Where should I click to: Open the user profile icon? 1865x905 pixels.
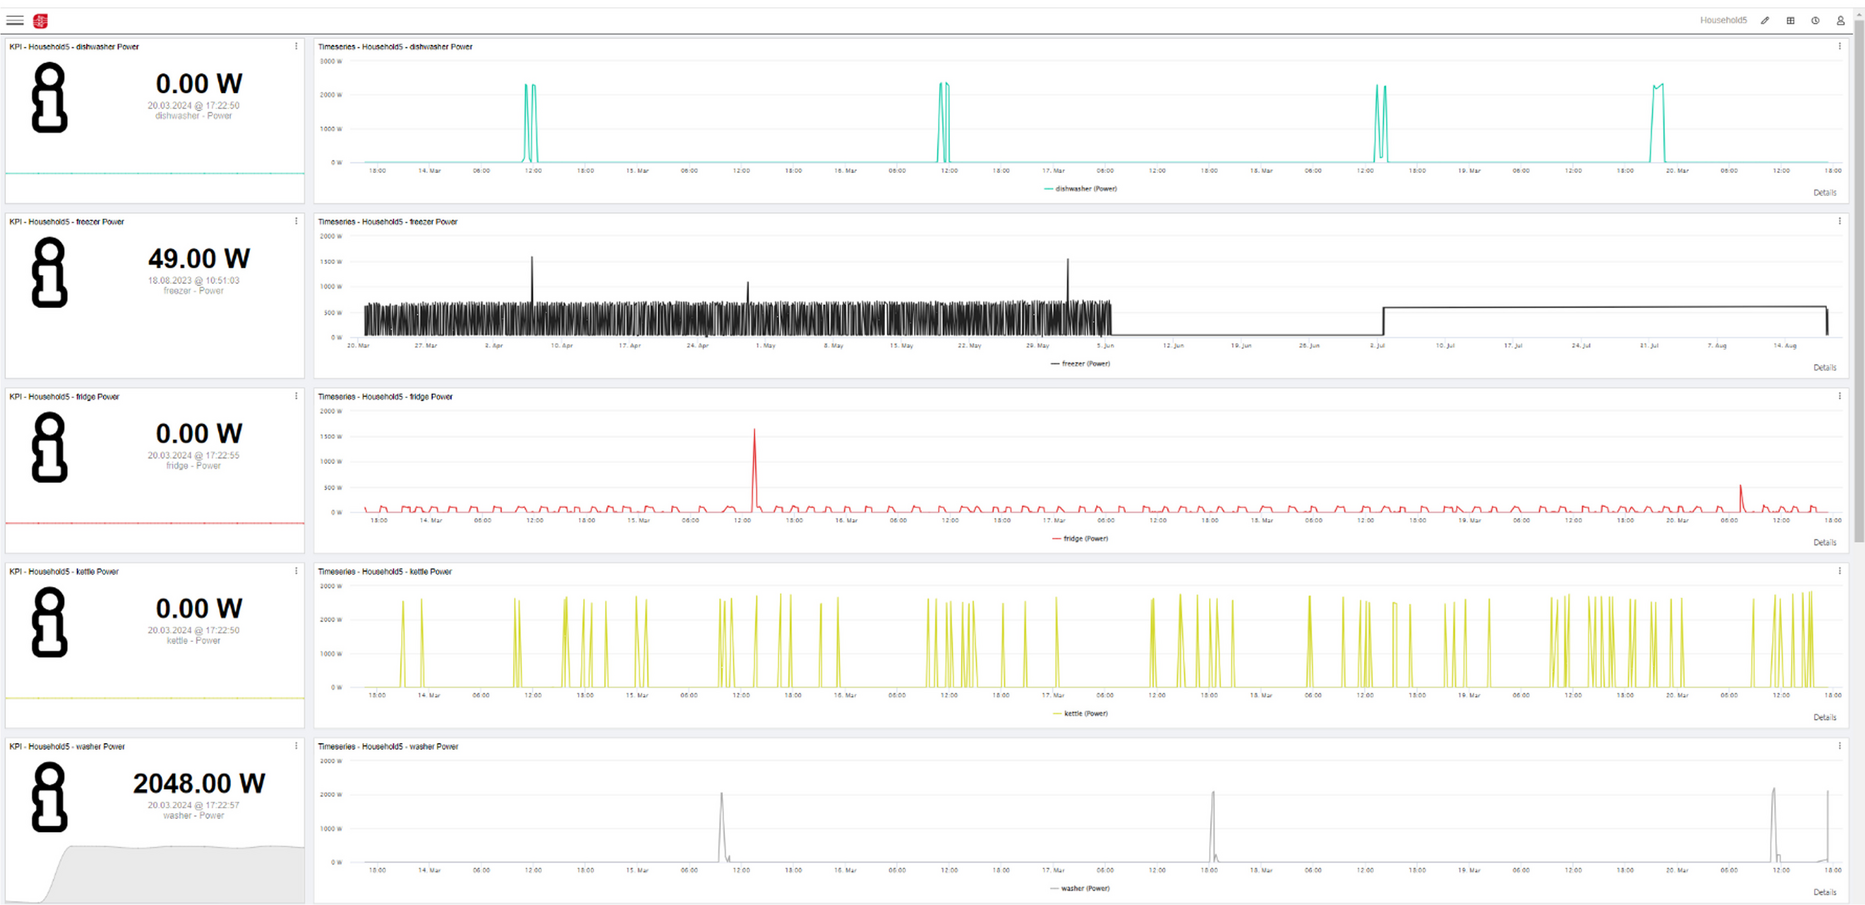click(x=1840, y=21)
